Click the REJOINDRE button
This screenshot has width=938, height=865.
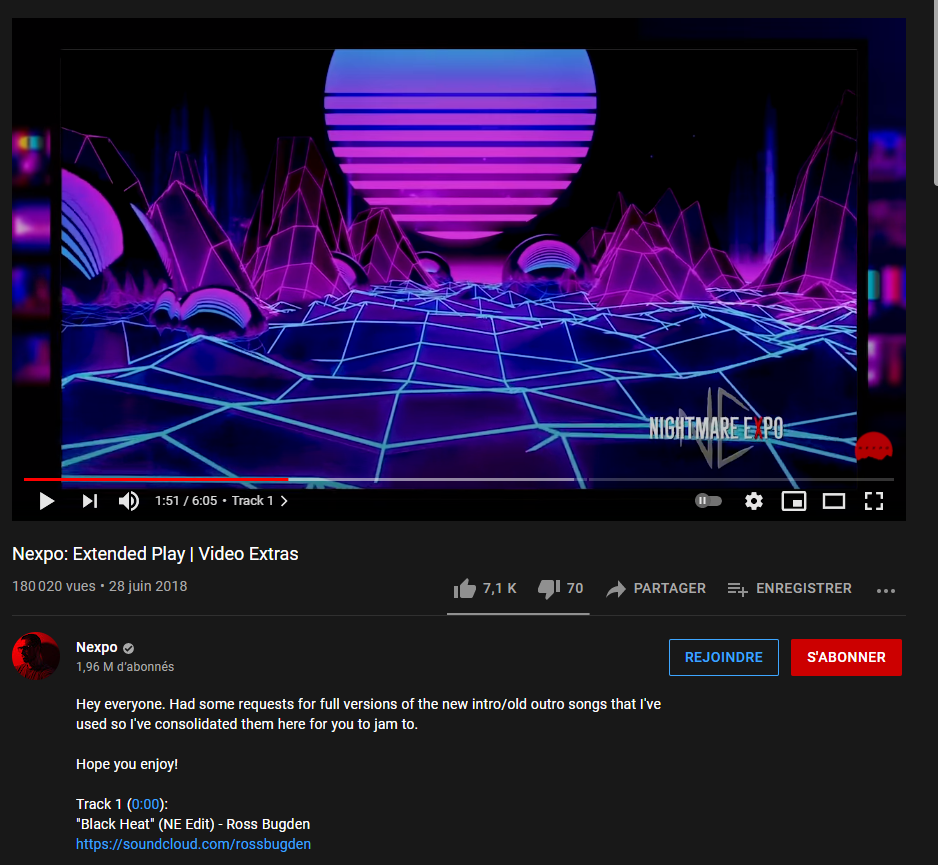724,657
